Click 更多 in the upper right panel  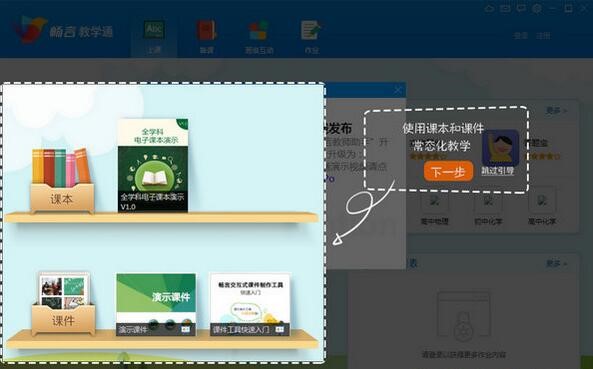[x=556, y=111]
